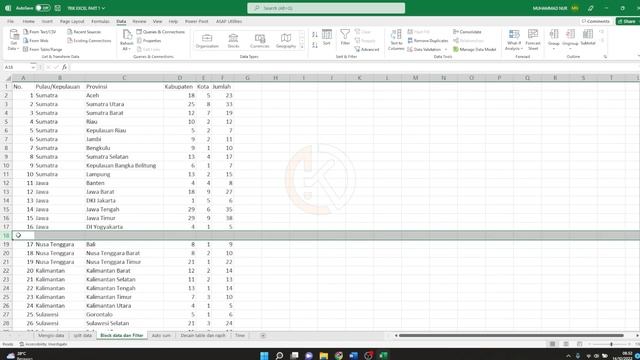Switch to Normal view
The image size is (640, 360).
point(552,344)
